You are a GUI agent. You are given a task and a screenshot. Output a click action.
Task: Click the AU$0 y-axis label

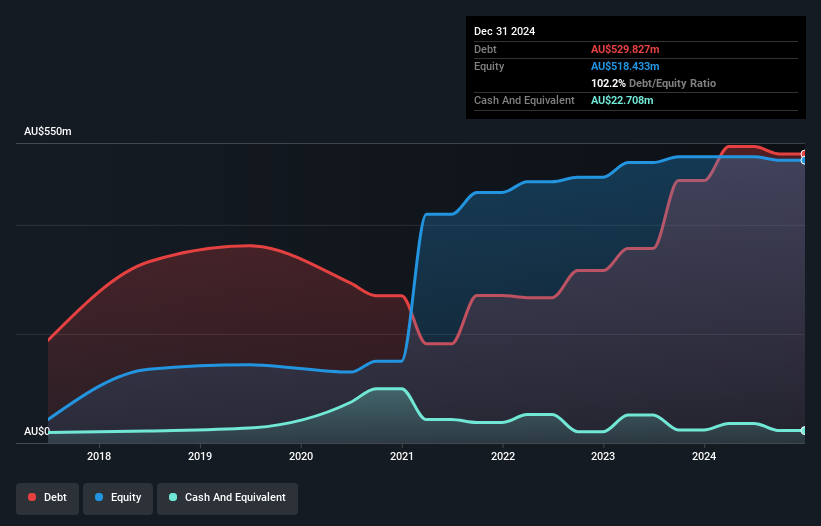click(37, 431)
